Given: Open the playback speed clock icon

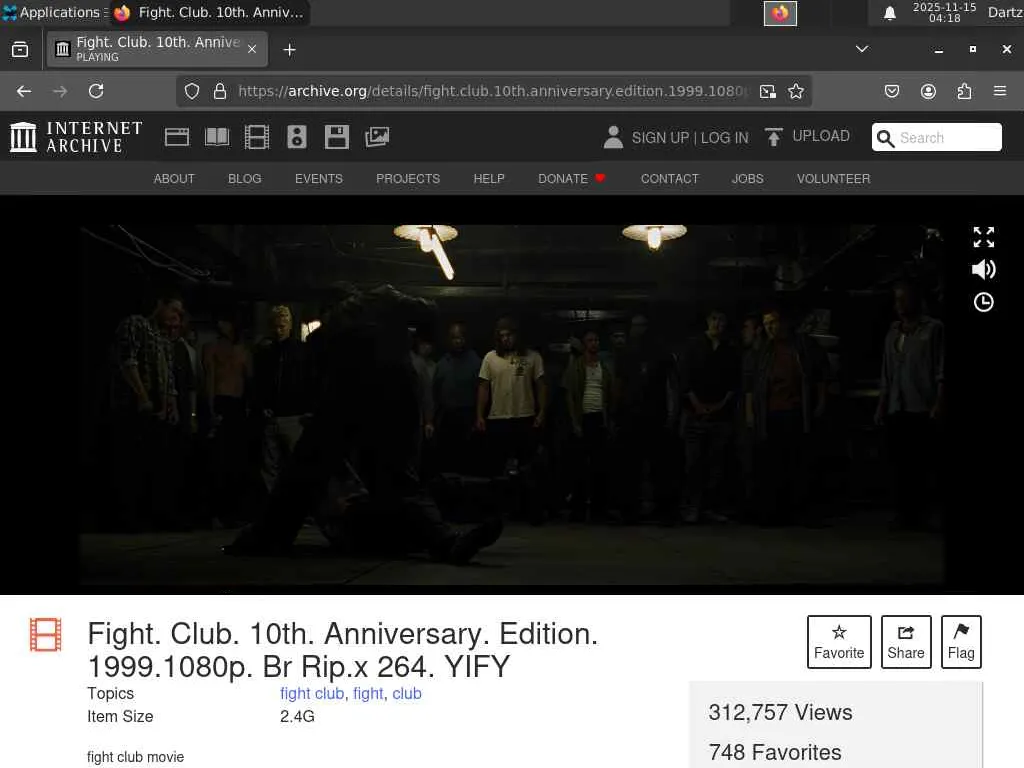Looking at the screenshot, I should (984, 302).
